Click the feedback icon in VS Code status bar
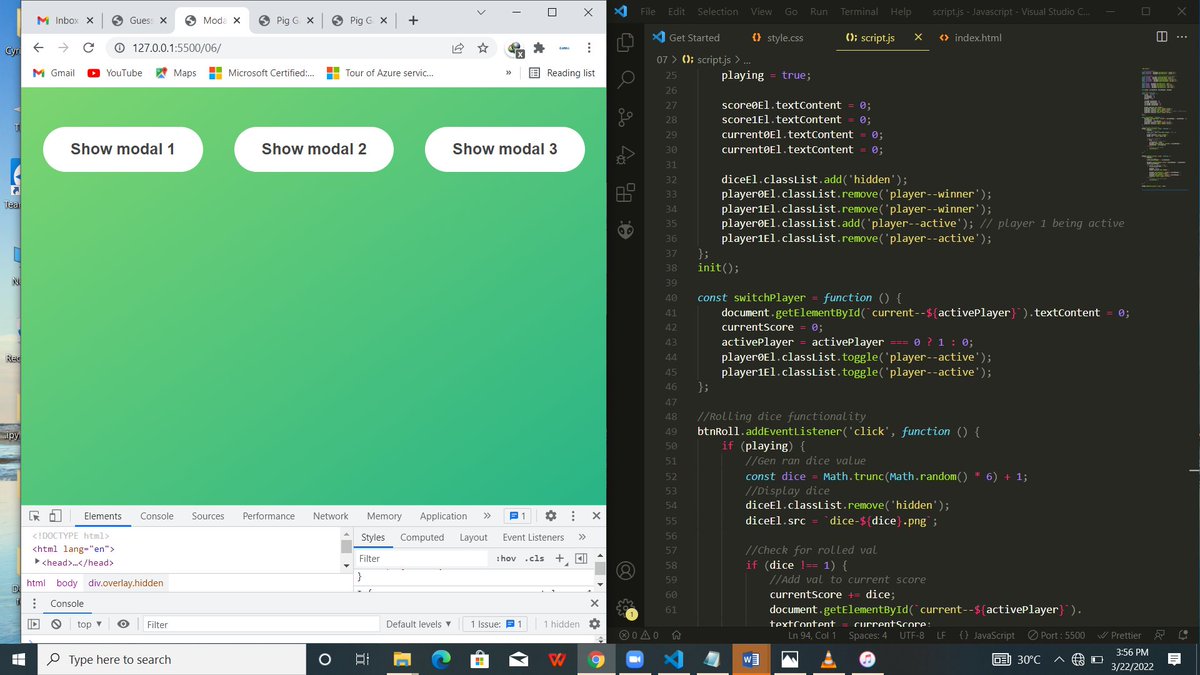1200x675 pixels. click(x=1160, y=635)
